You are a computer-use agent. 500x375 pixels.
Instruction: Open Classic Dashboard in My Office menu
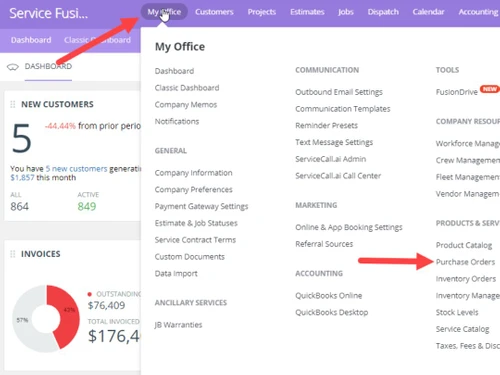click(187, 88)
